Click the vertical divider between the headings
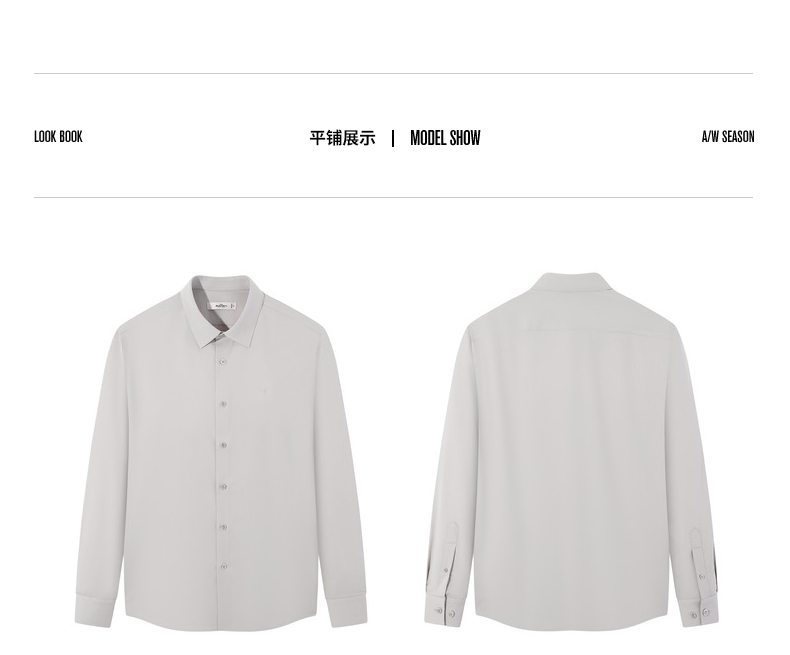 click(393, 138)
